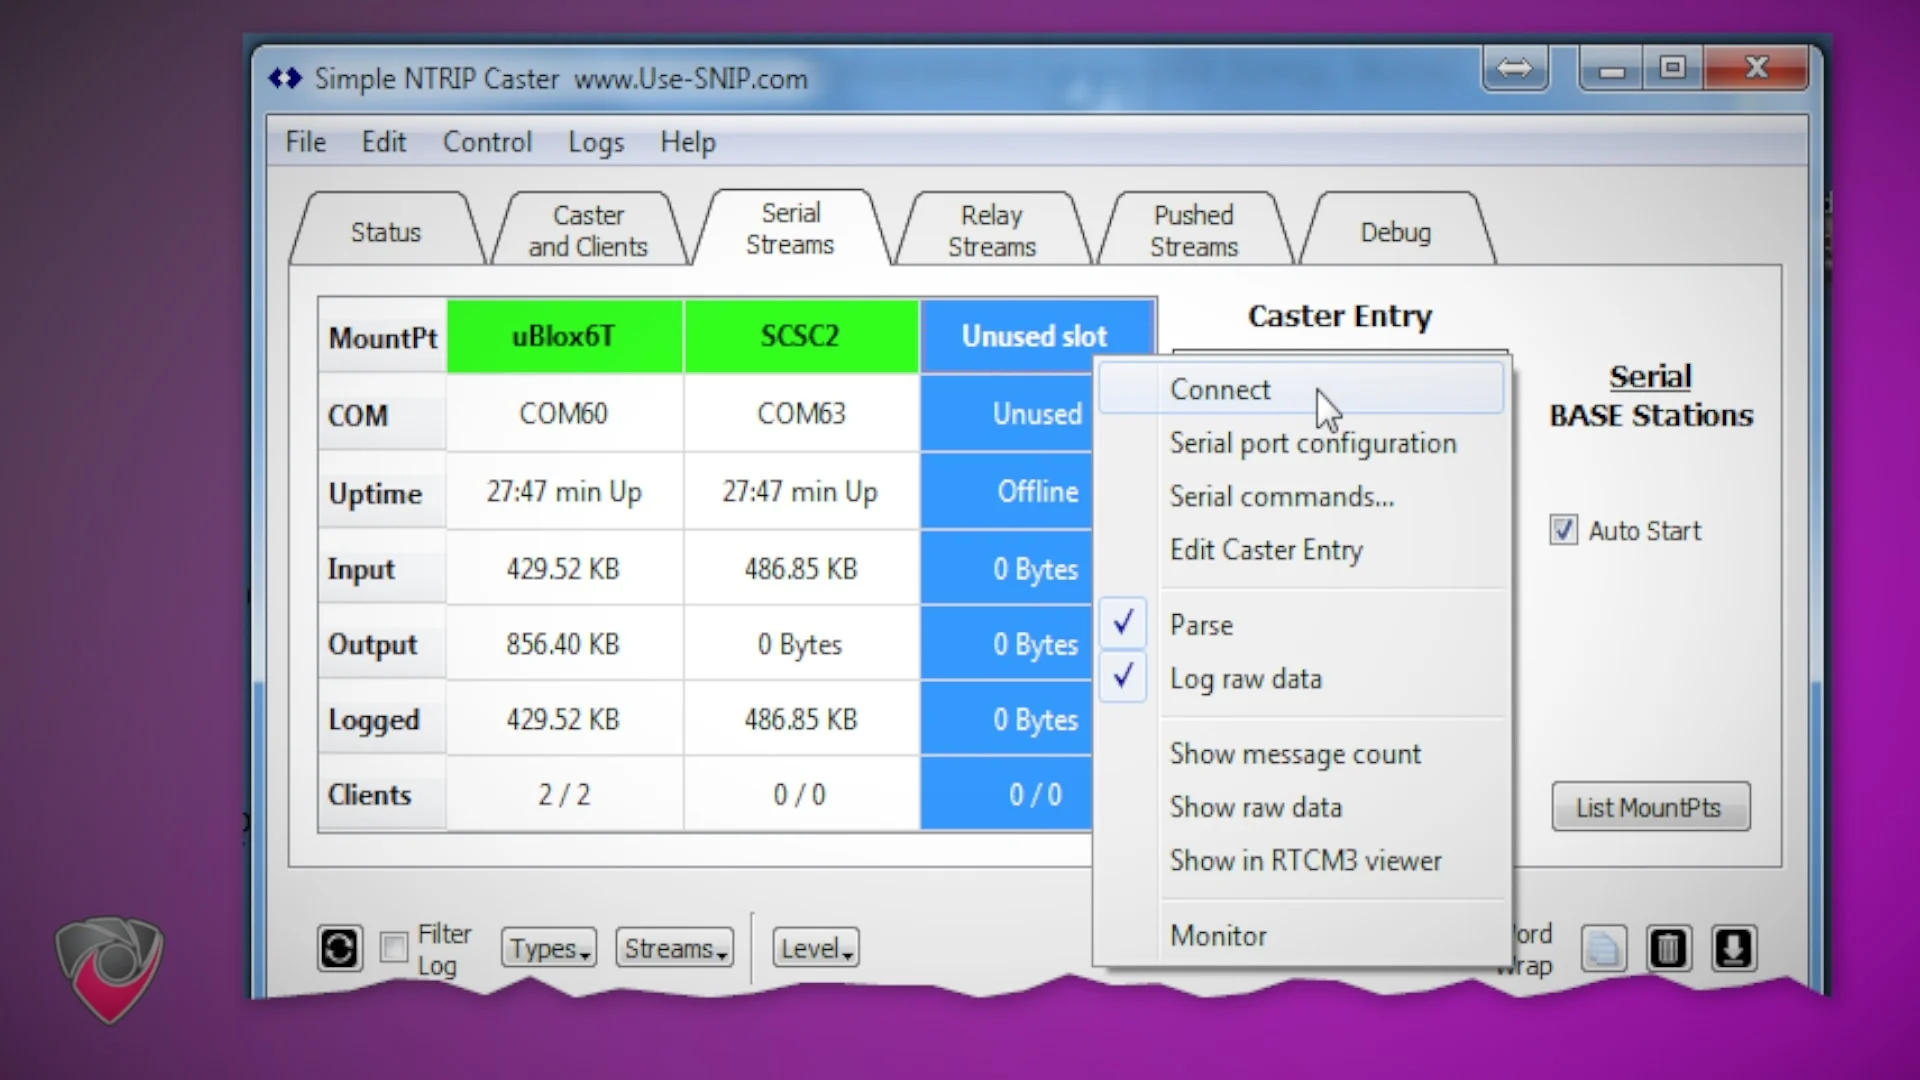Switch to the Status tab
Screen dimensions: 1920x1080
coord(386,231)
